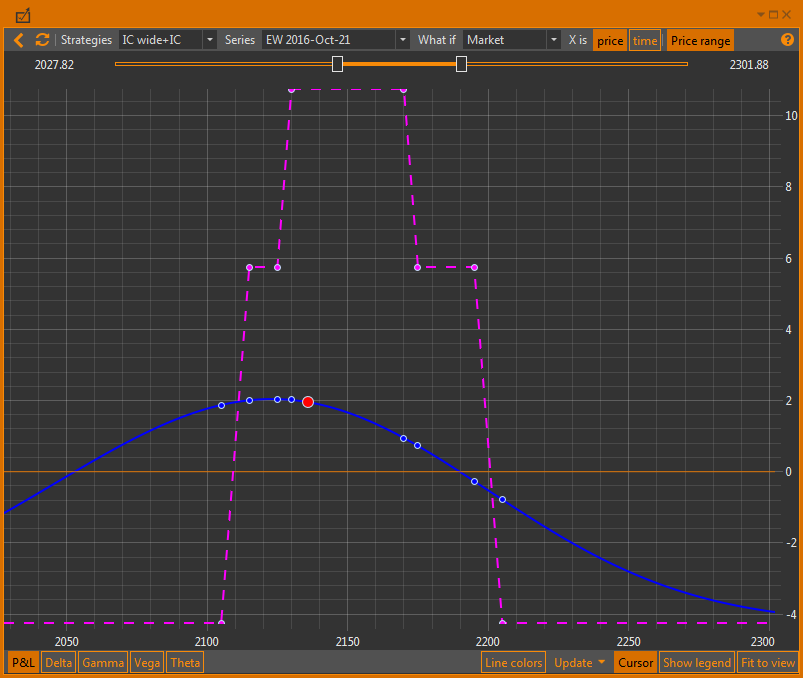
Task: Open the Strategies dropdown arrow
Action: 209,40
